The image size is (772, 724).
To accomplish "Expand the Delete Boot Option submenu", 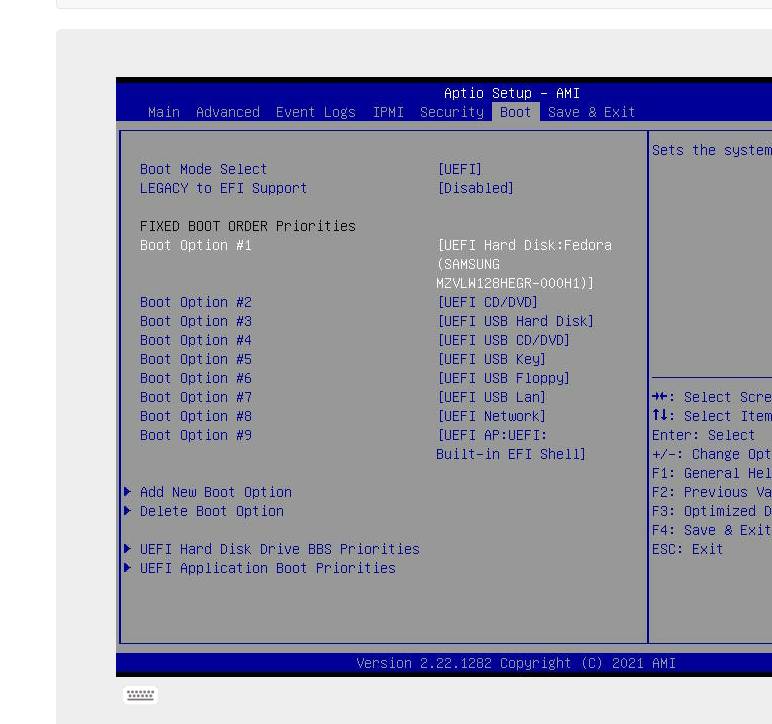I will click(x=212, y=511).
